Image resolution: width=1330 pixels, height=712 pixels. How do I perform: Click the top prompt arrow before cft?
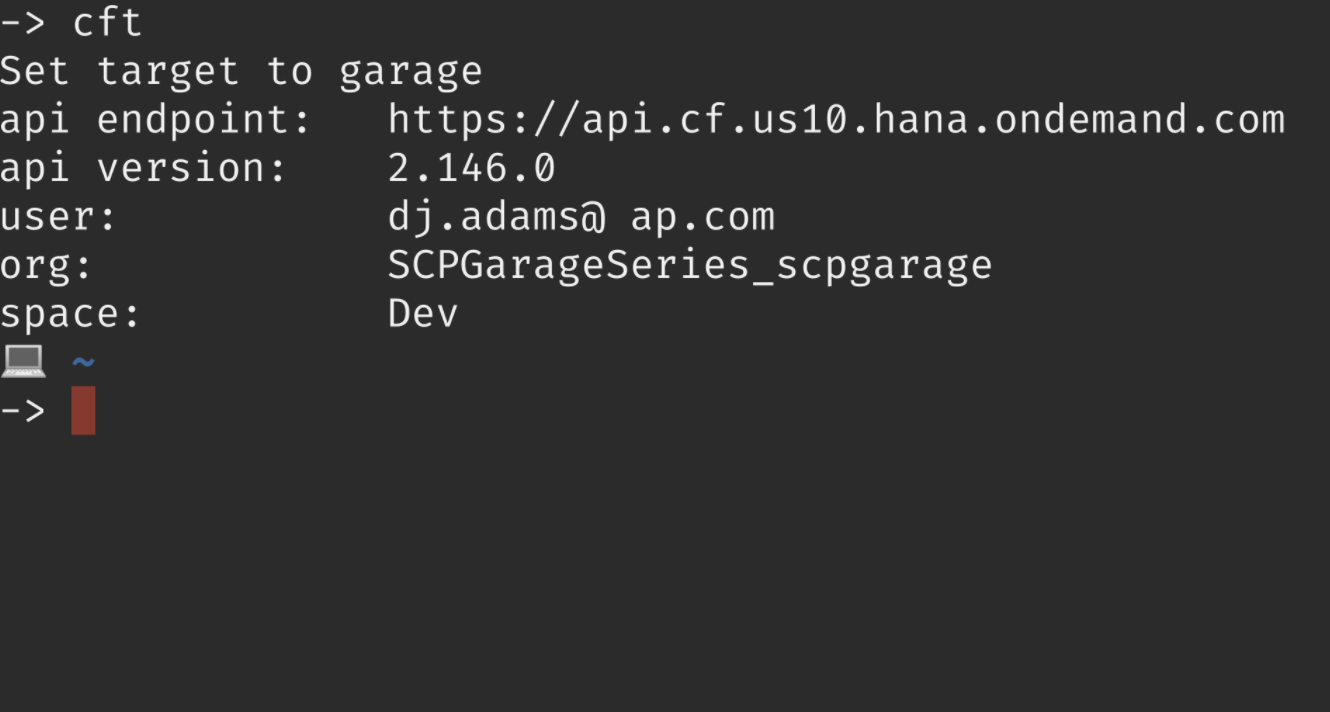point(23,22)
